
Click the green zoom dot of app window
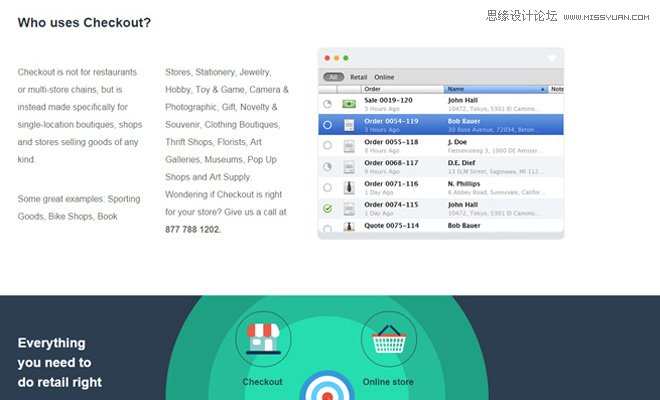point(346,58)
